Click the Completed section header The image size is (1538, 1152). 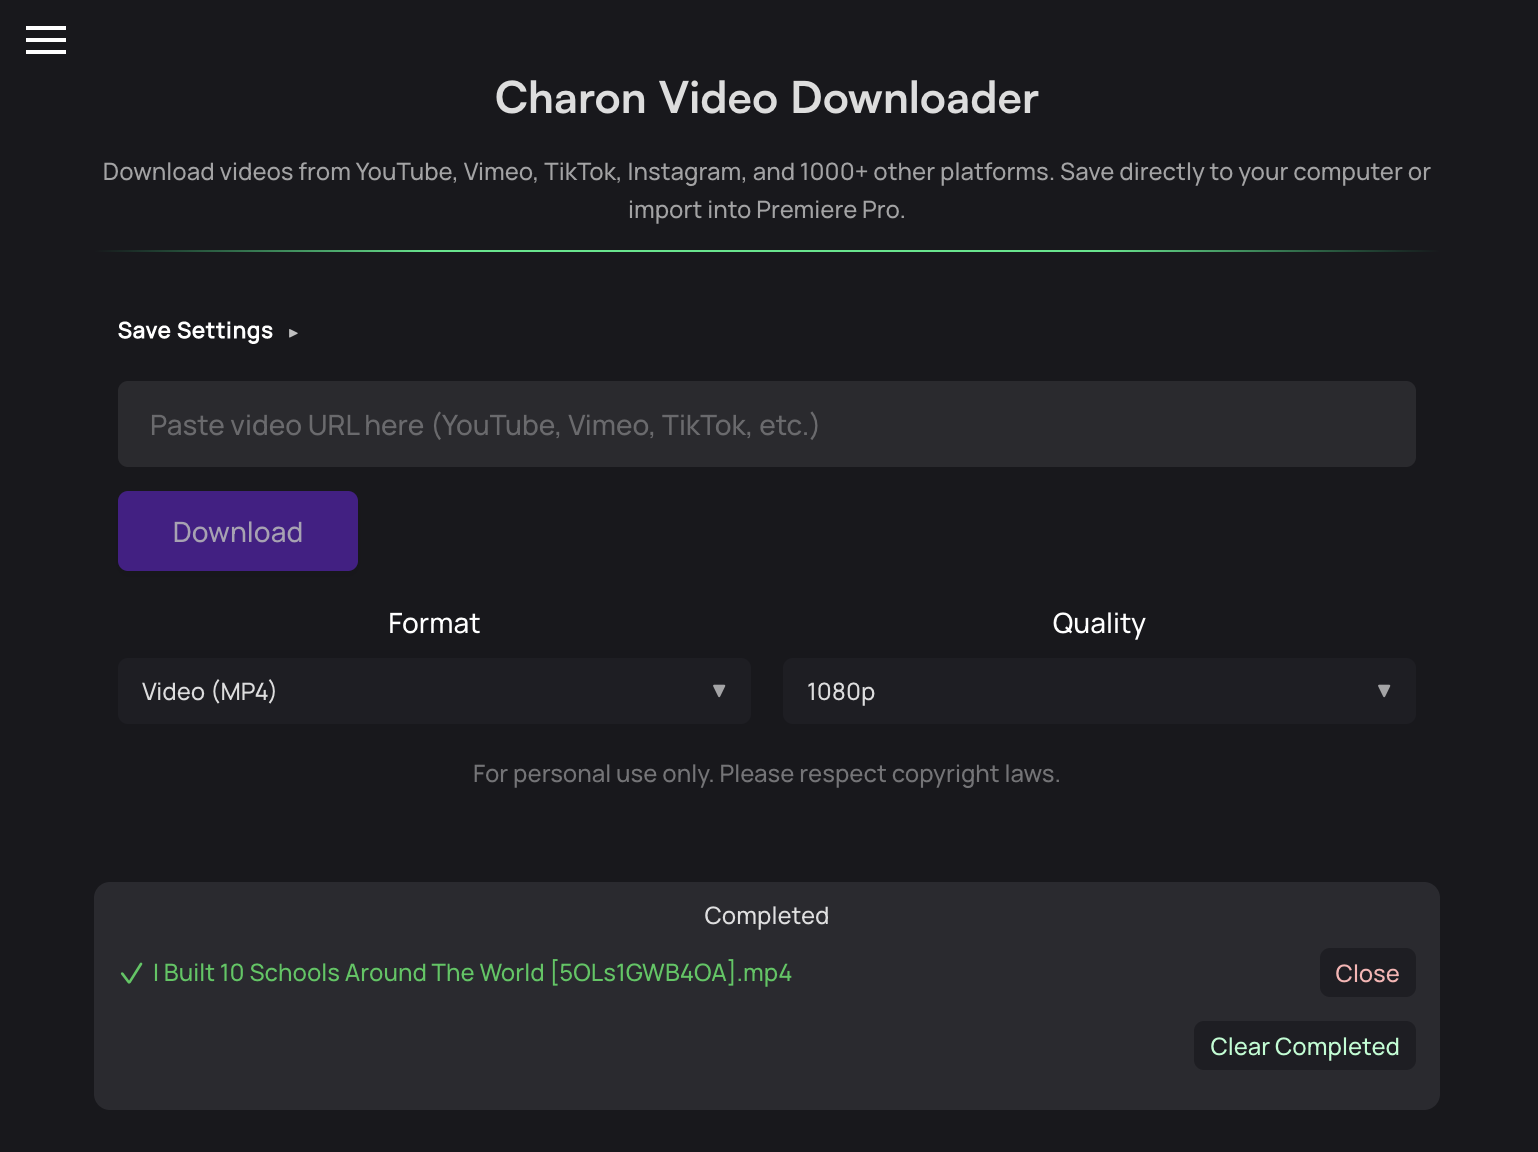tap(766, 915)
